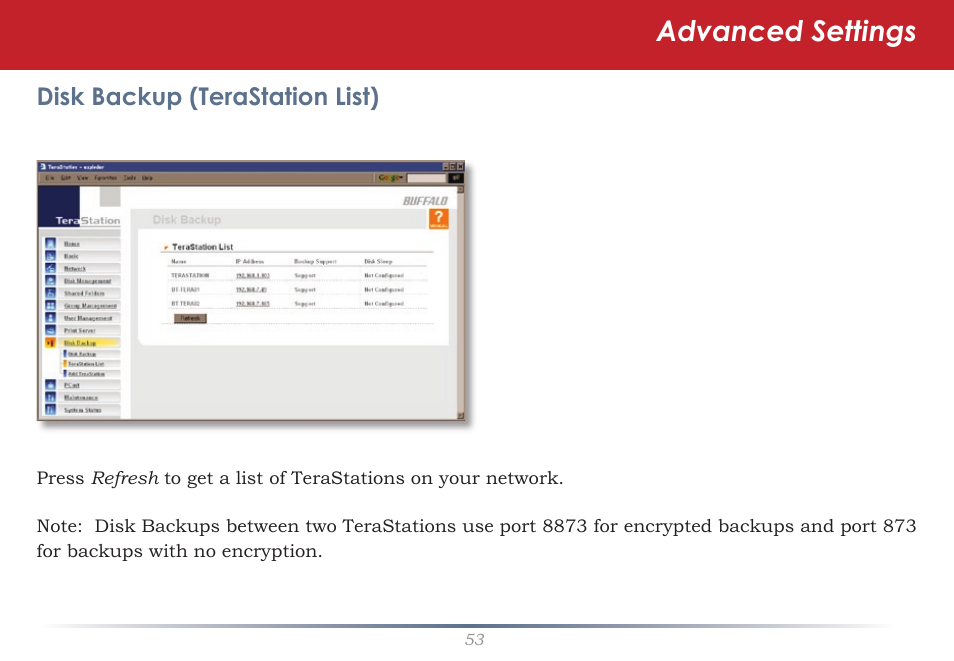Open the User Management link
Viewport: 954px width, 661px height.
88,318
